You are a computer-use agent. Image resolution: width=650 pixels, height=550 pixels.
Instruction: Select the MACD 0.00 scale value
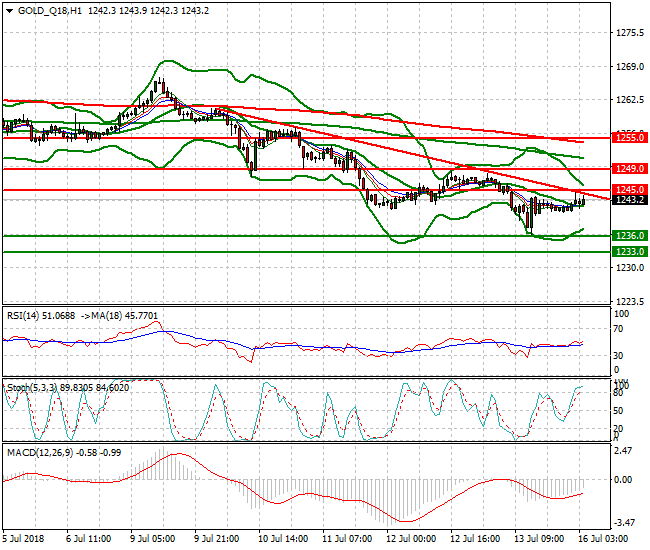point(624,480)
